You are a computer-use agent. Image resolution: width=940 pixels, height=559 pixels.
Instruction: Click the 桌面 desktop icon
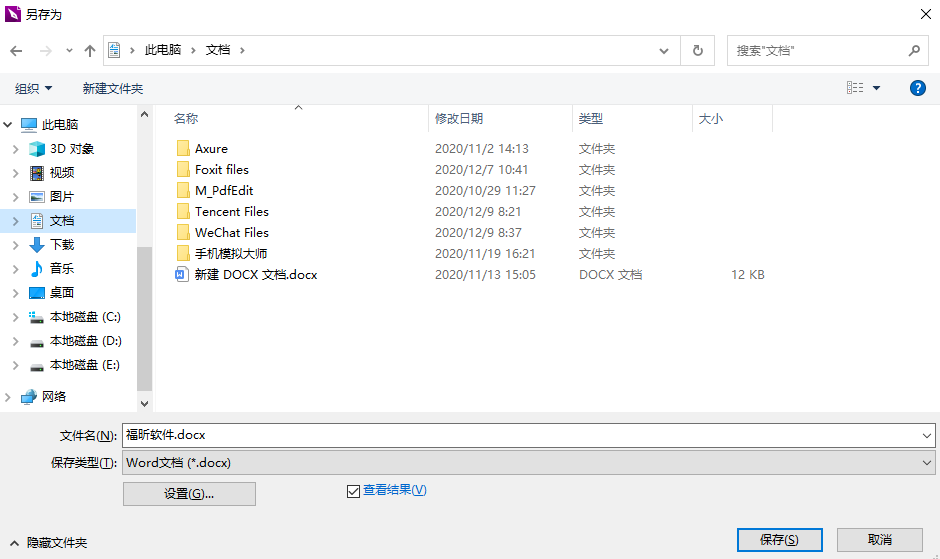tap(37, 293)
